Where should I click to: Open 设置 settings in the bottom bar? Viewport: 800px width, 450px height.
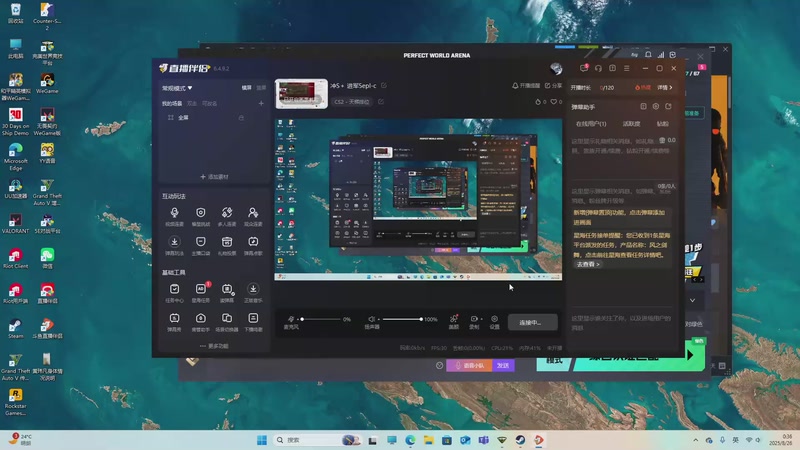[494, 321]
